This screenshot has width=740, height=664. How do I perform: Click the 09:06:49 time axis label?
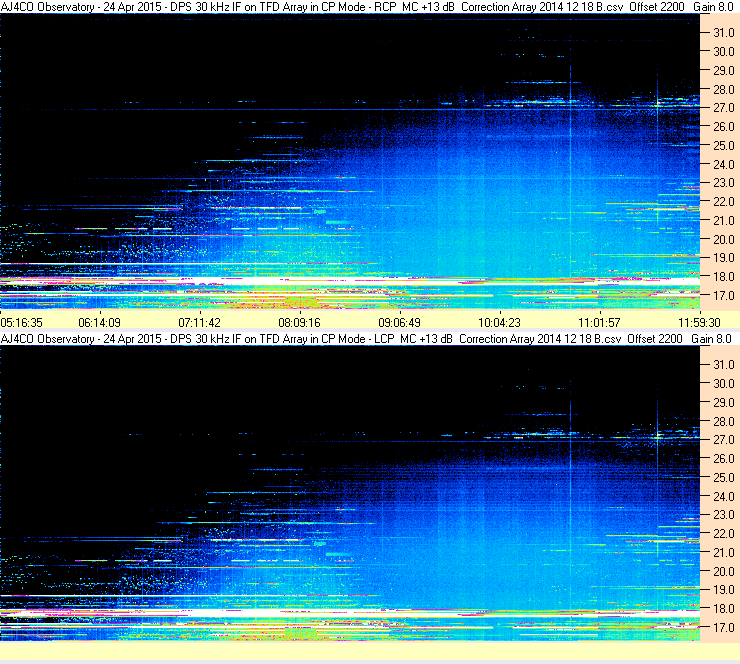point(400,323)
